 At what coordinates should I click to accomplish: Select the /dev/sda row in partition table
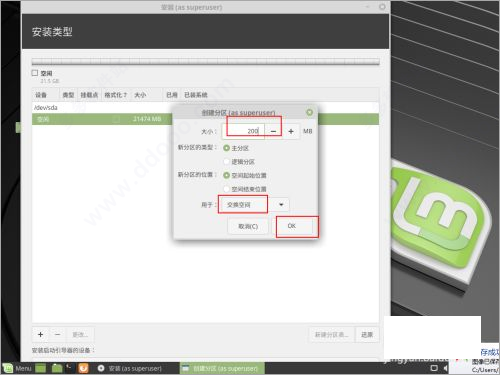click(205, 108)
